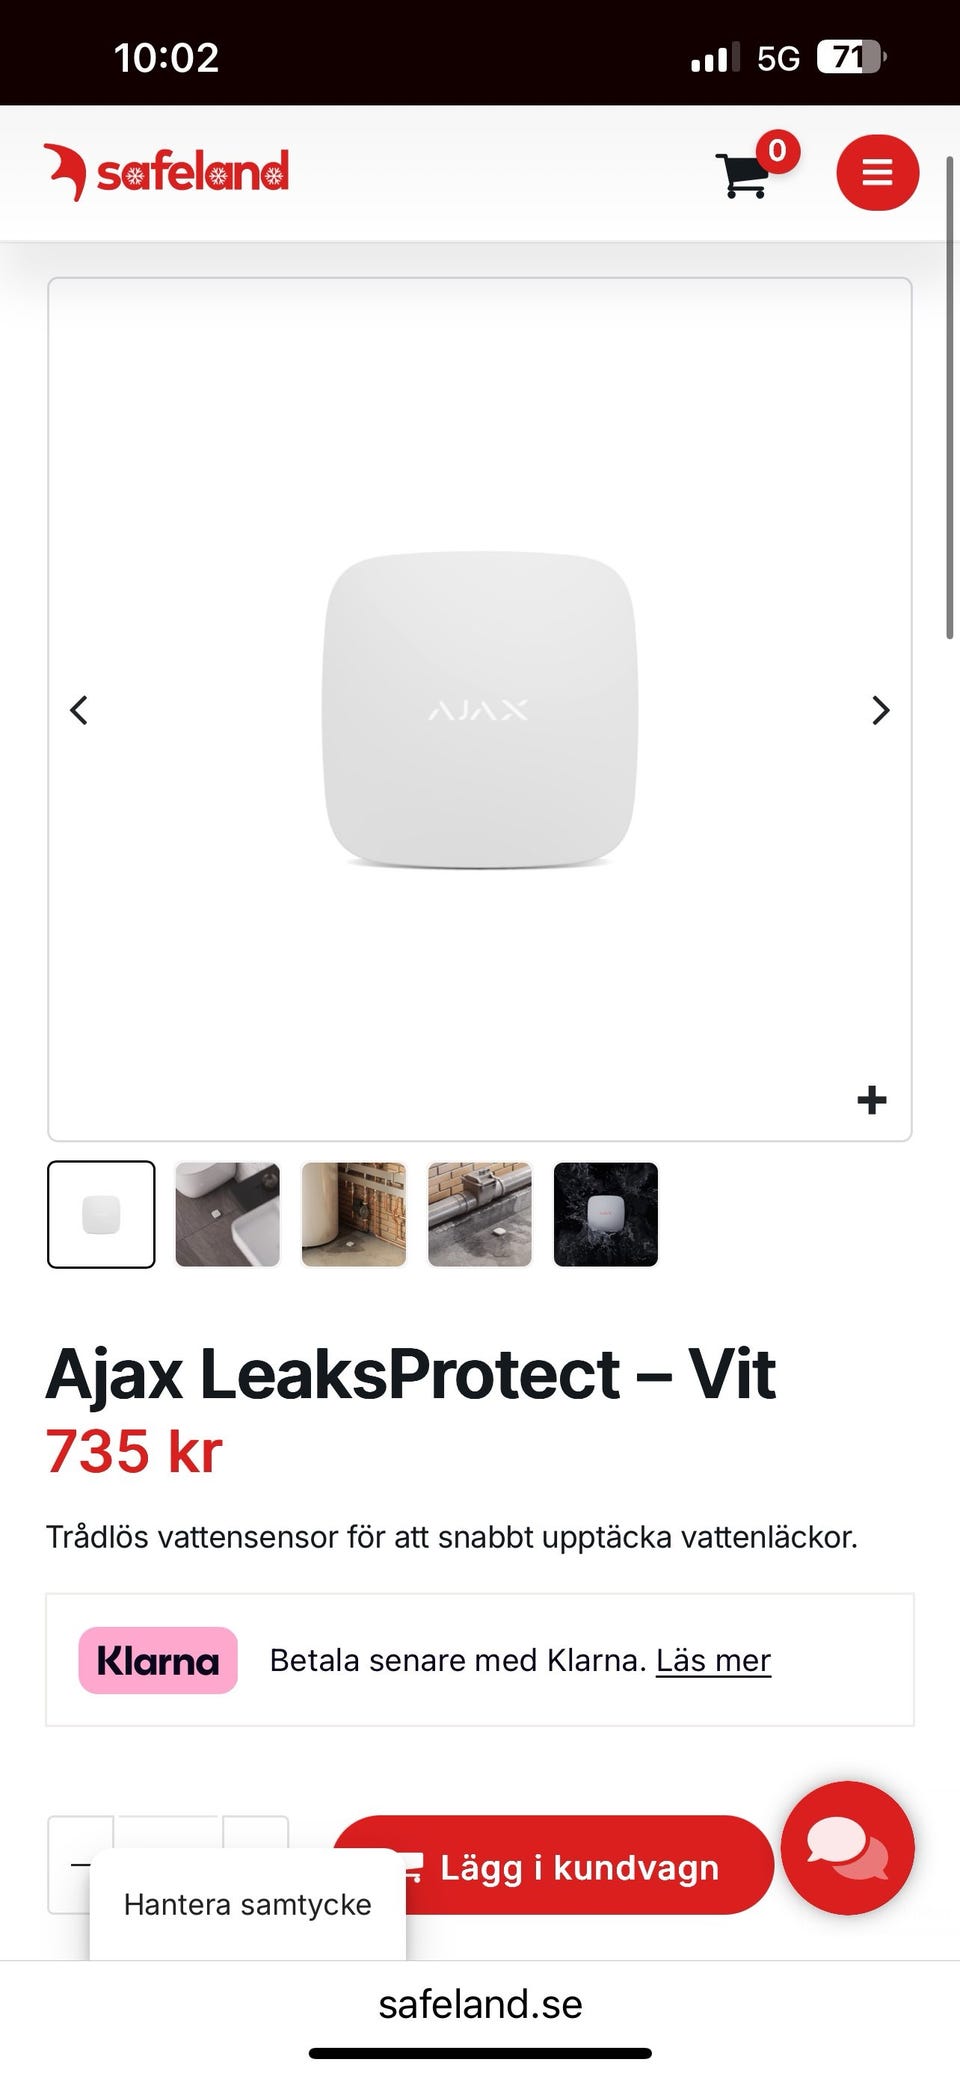Select the black background thumbnail
The image size is (960, 2077).
tap(605, 1214)
